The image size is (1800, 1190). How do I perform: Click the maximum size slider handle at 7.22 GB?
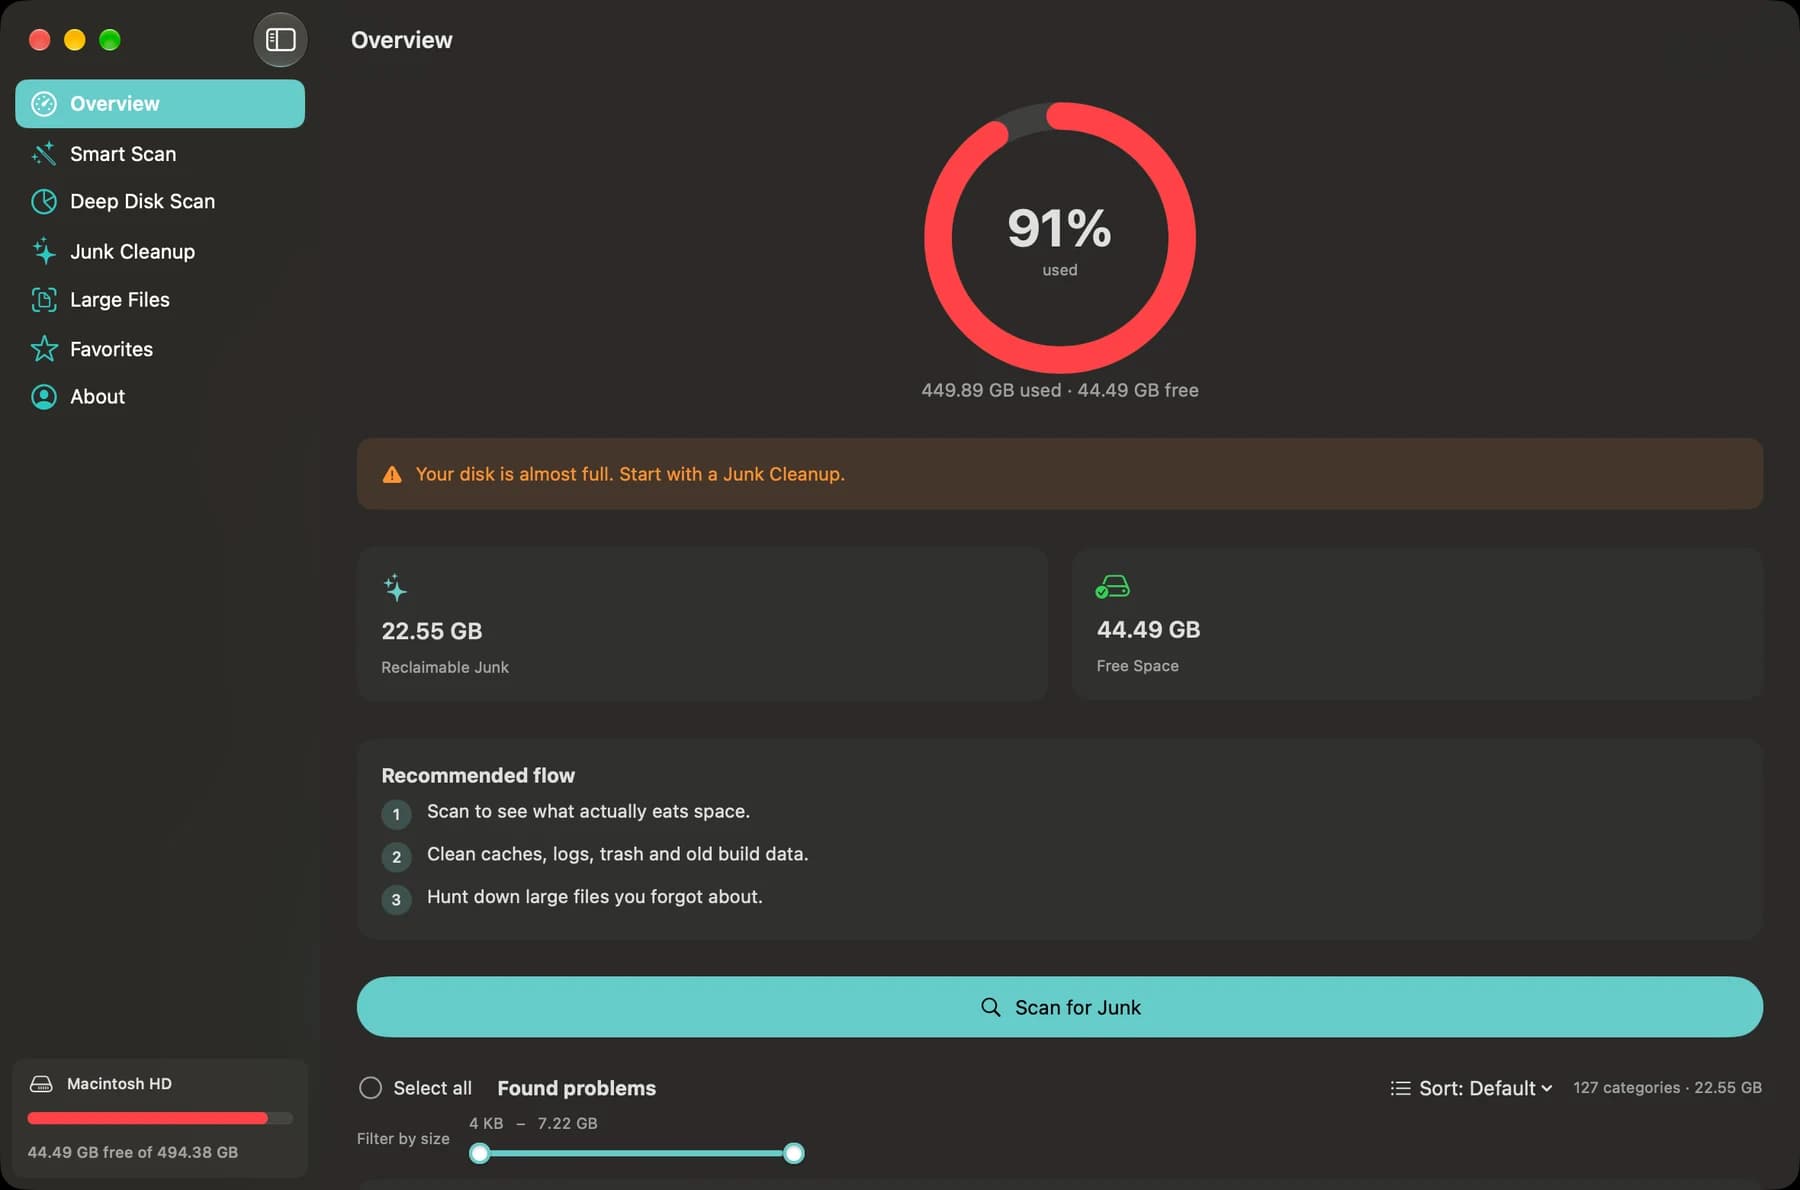[794, 1153]
